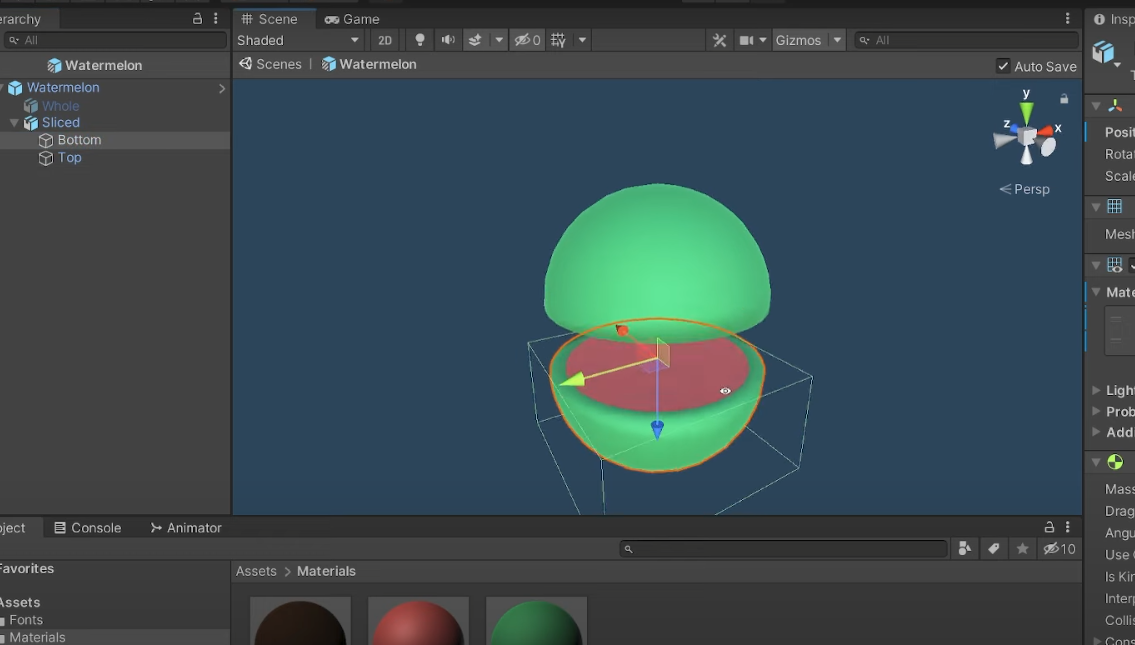Screen dimensions: 1135x645
Task: Select the Bottom object in hierarchy
Action: [79, 140]
